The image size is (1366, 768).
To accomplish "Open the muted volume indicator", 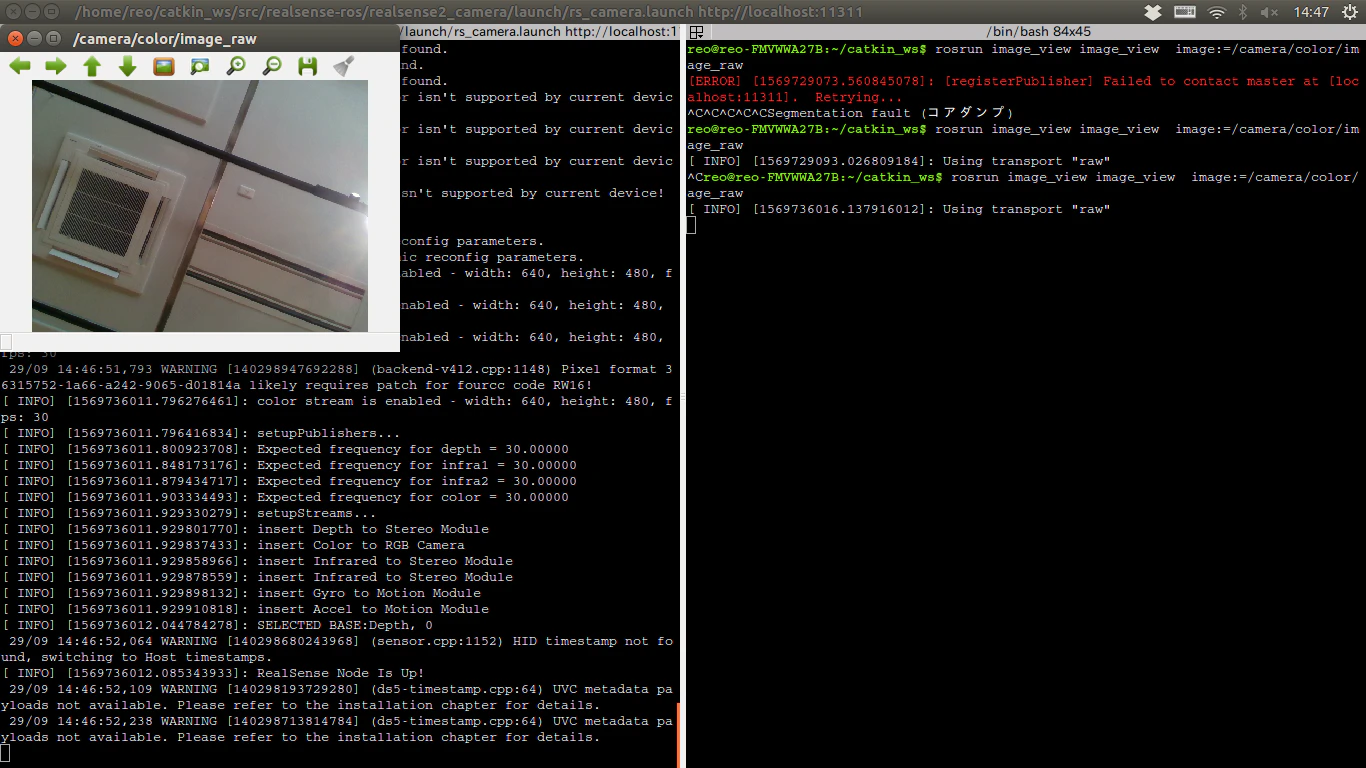I will (x=1269, y=12).
